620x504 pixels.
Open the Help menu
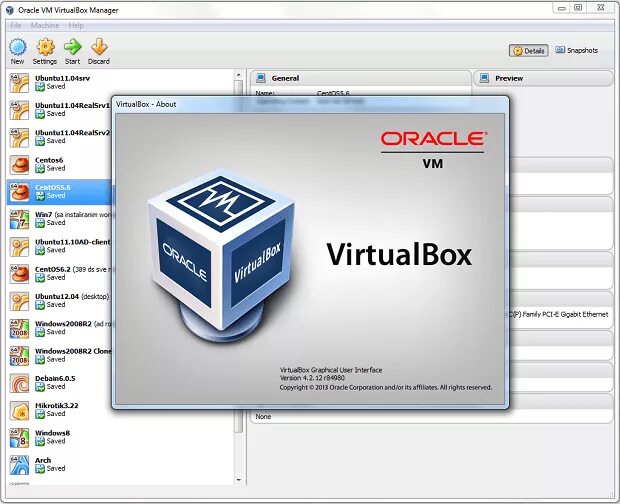tap(76, 25)
